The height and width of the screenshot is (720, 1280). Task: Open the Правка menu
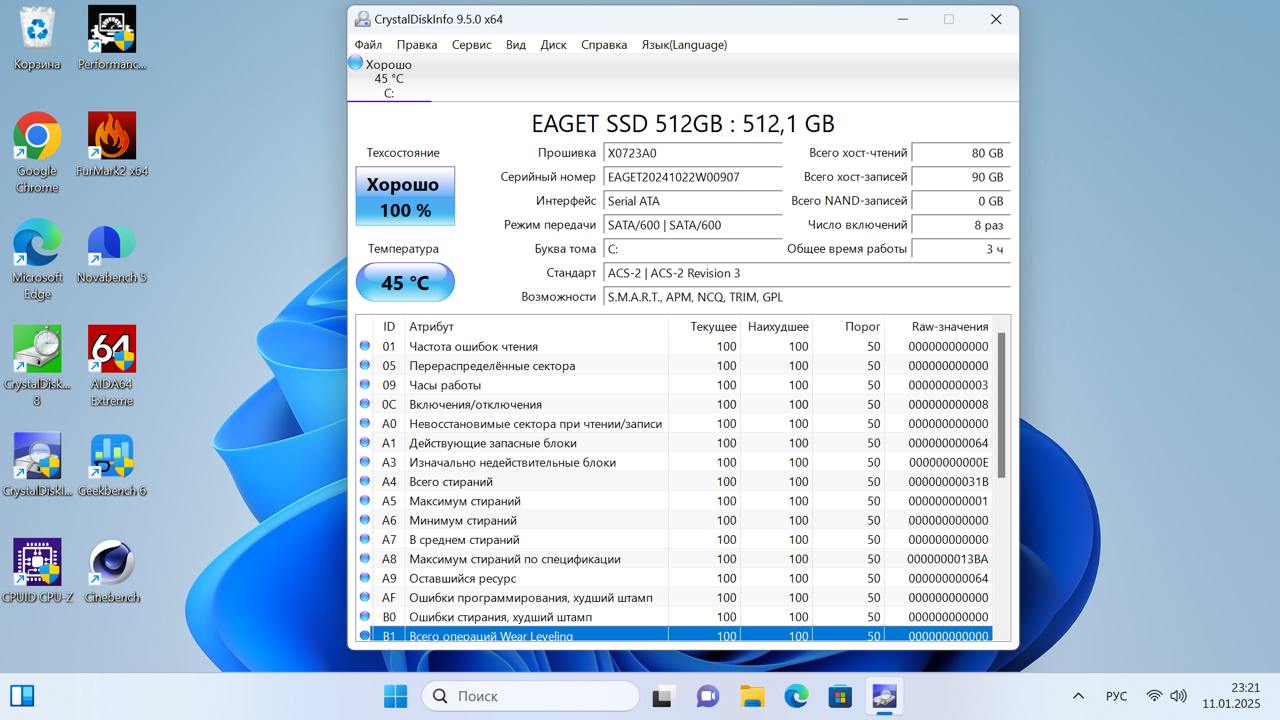pos(417,45)
